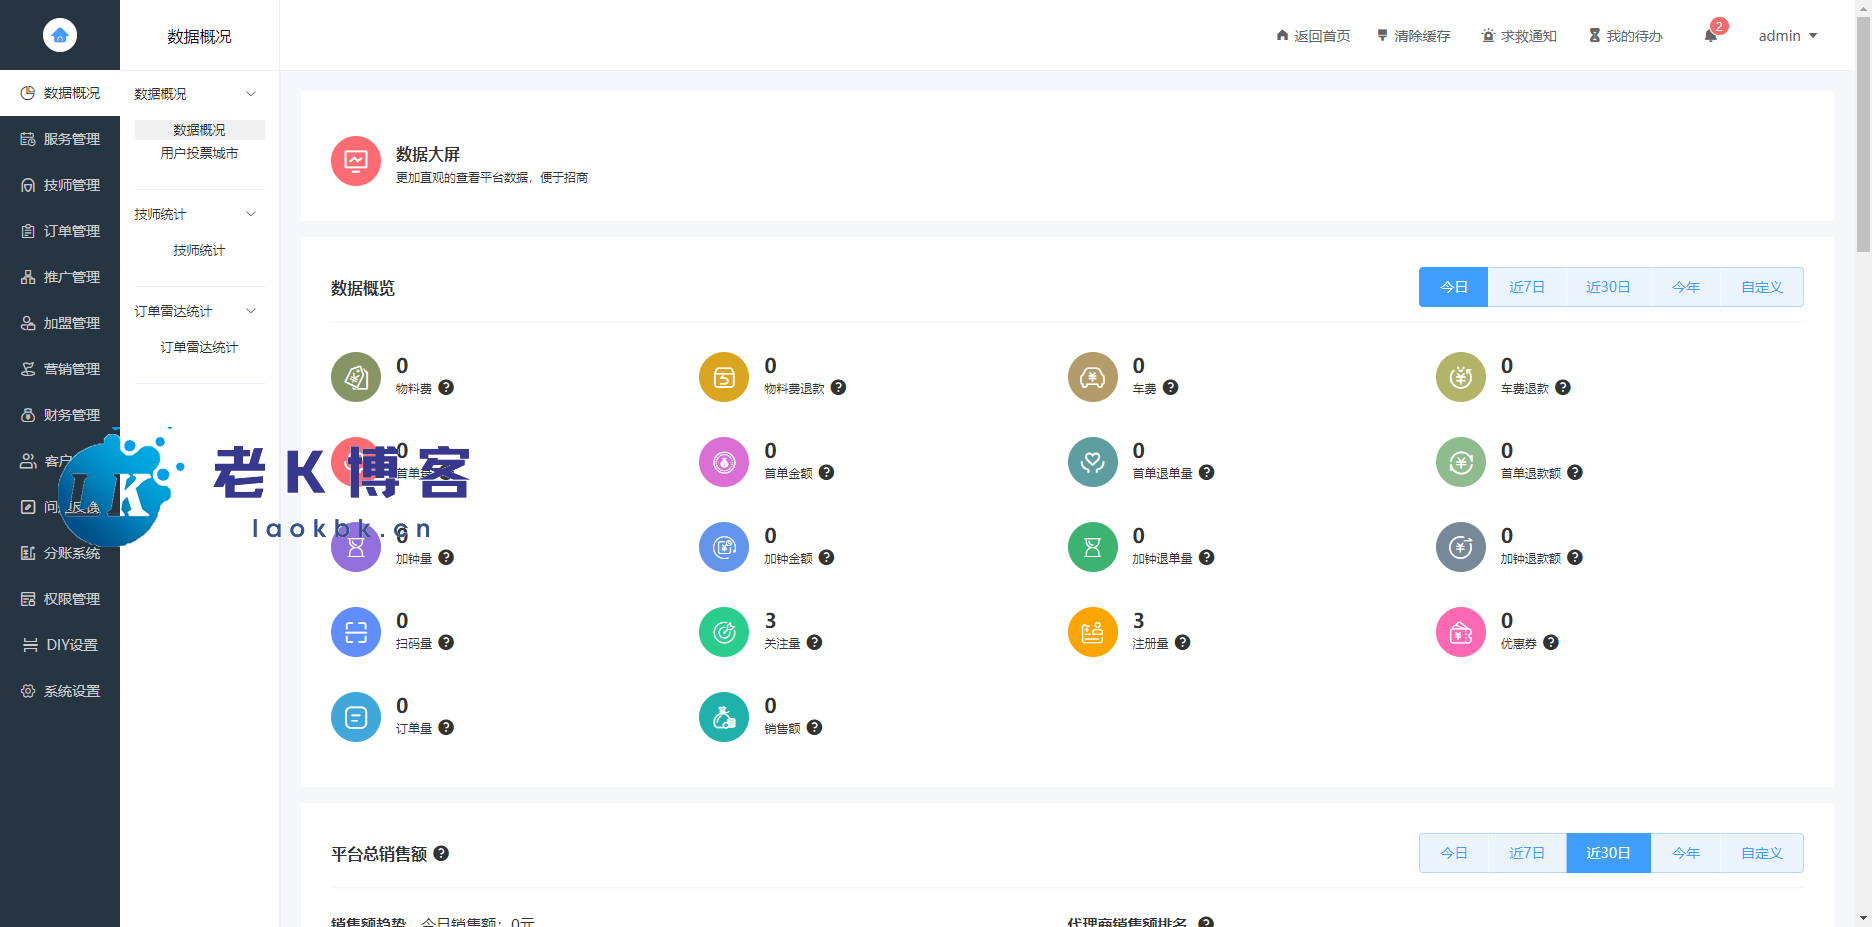Click the 销售额 money bag icon
This screenshot has height=927, width=1872.
coord(724,717)
